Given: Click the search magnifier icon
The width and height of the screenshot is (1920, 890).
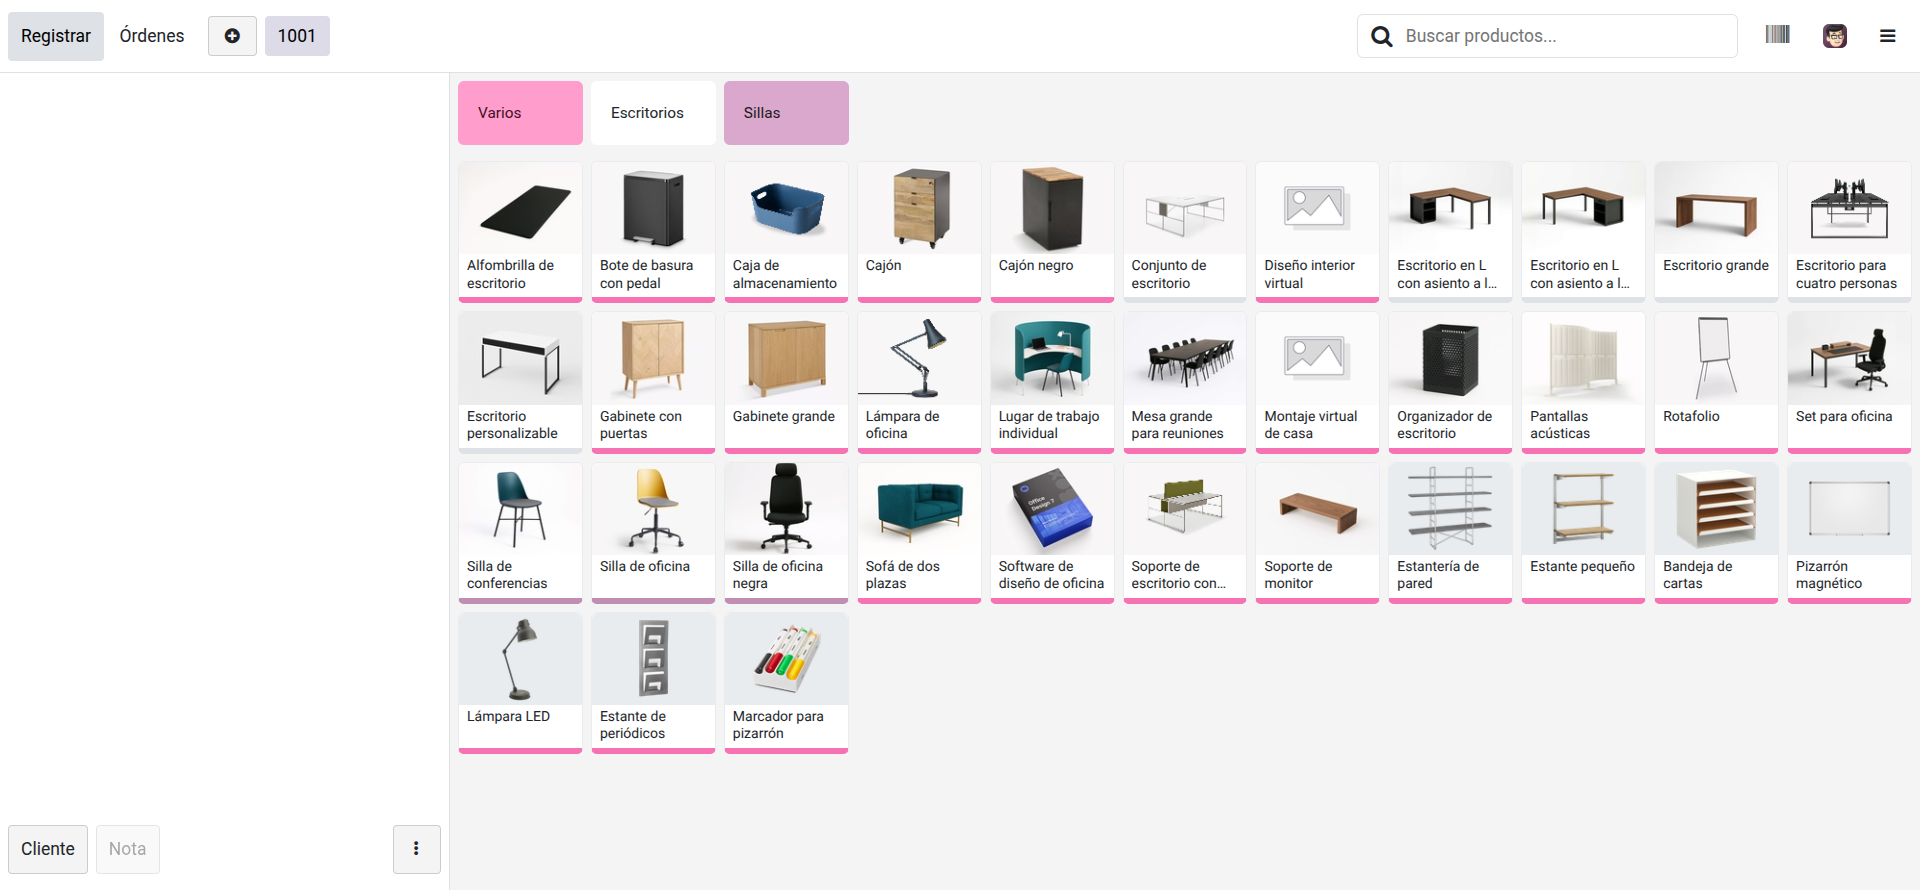Looking at the screenshot, I should pos(1381,36).
